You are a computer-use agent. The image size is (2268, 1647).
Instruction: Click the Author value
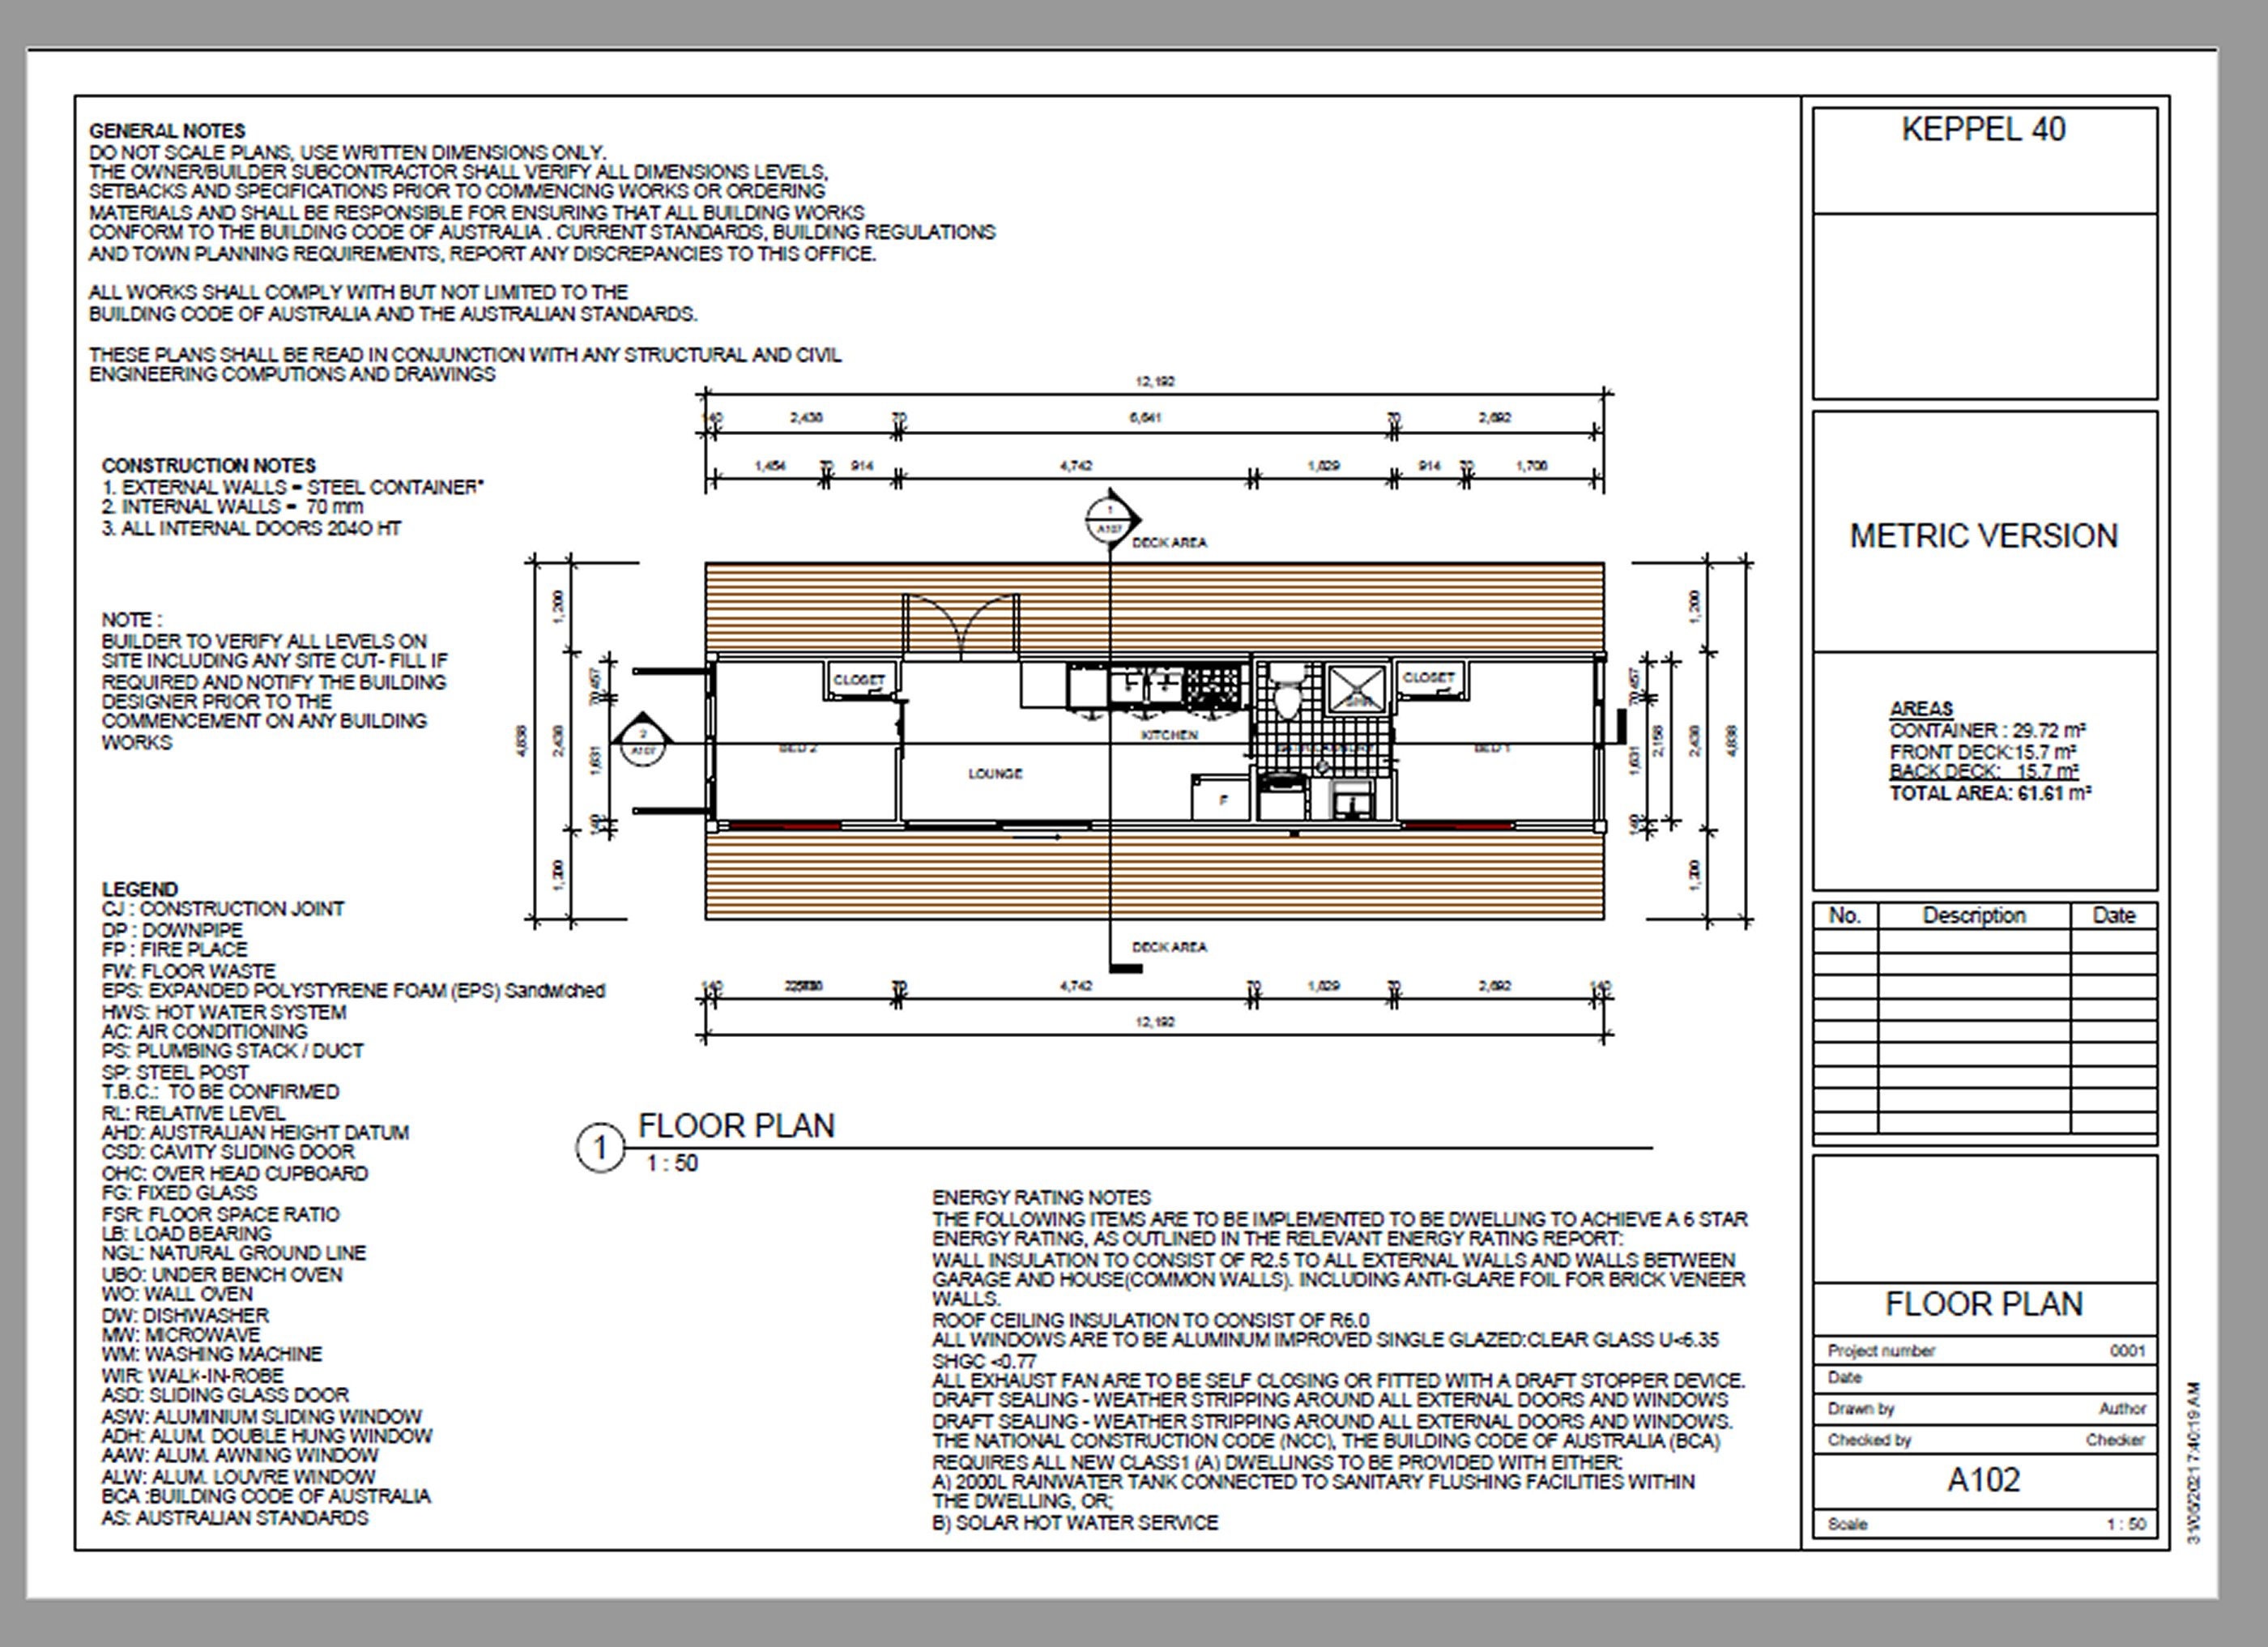pos(2122,1409)
